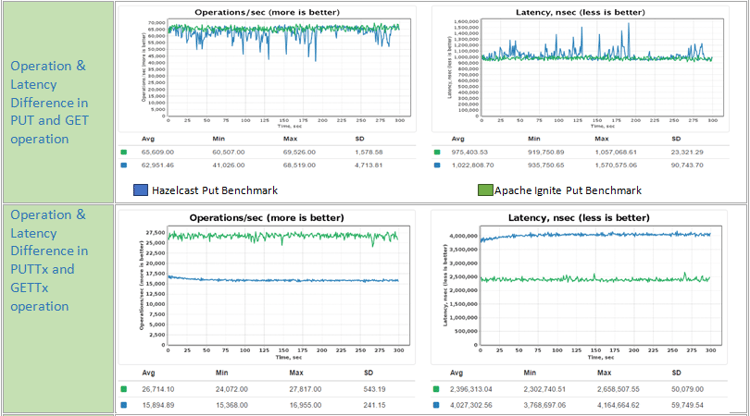Open the PUT and GET Latency chart
Image resolution: width=750 pixels, height=416 pixels.
coord(580,69)
